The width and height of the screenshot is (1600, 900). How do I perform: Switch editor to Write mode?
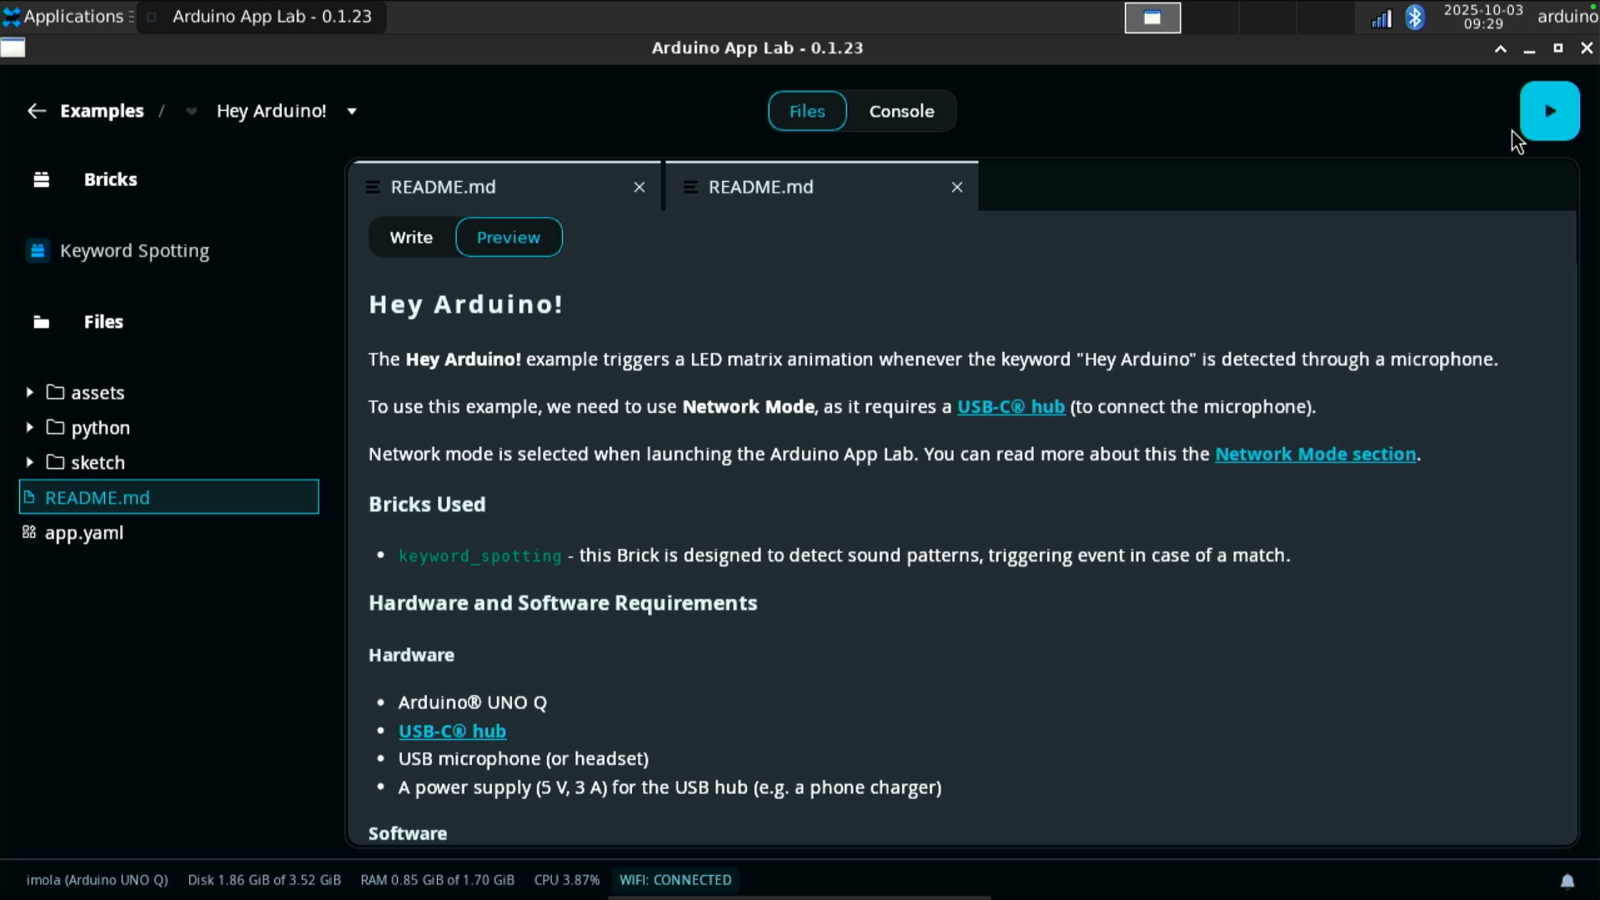point(411,237)
